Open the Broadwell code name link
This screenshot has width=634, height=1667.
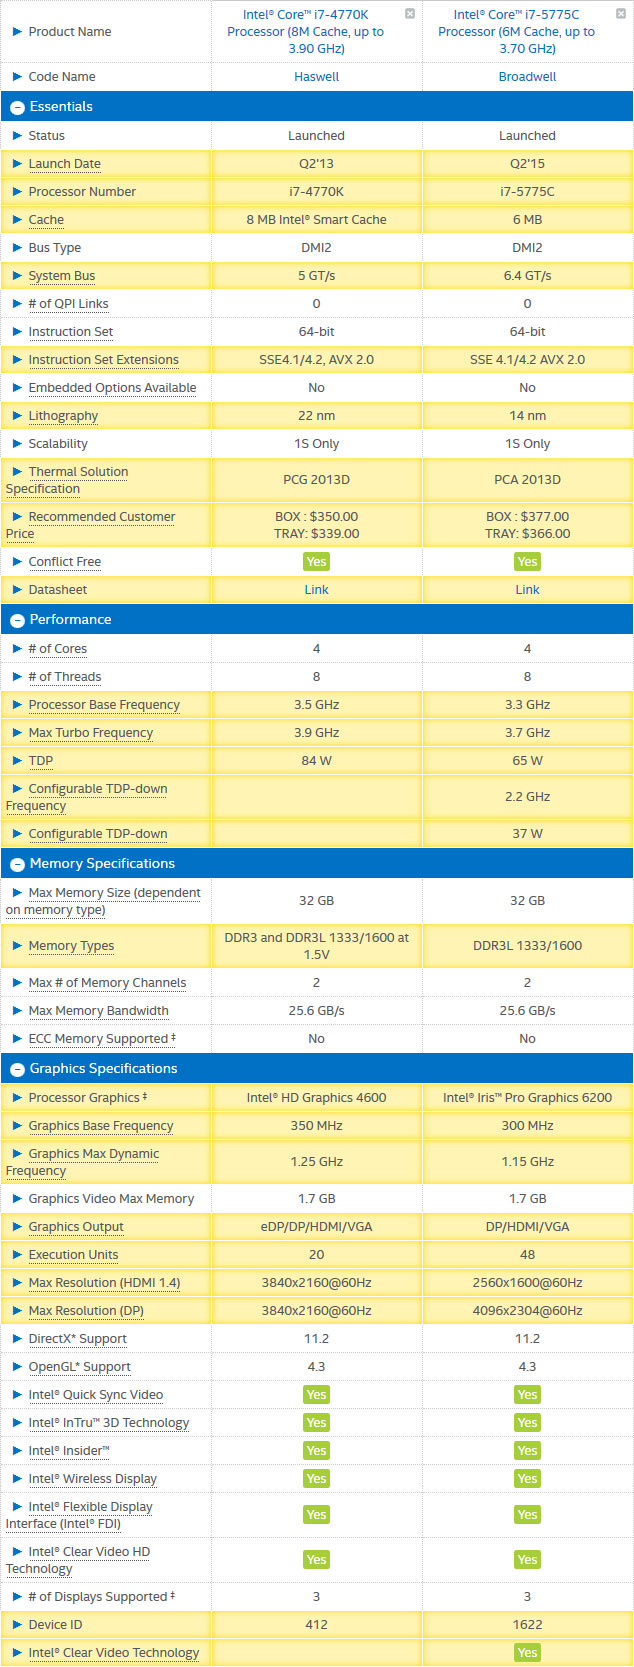coord(527,77)
